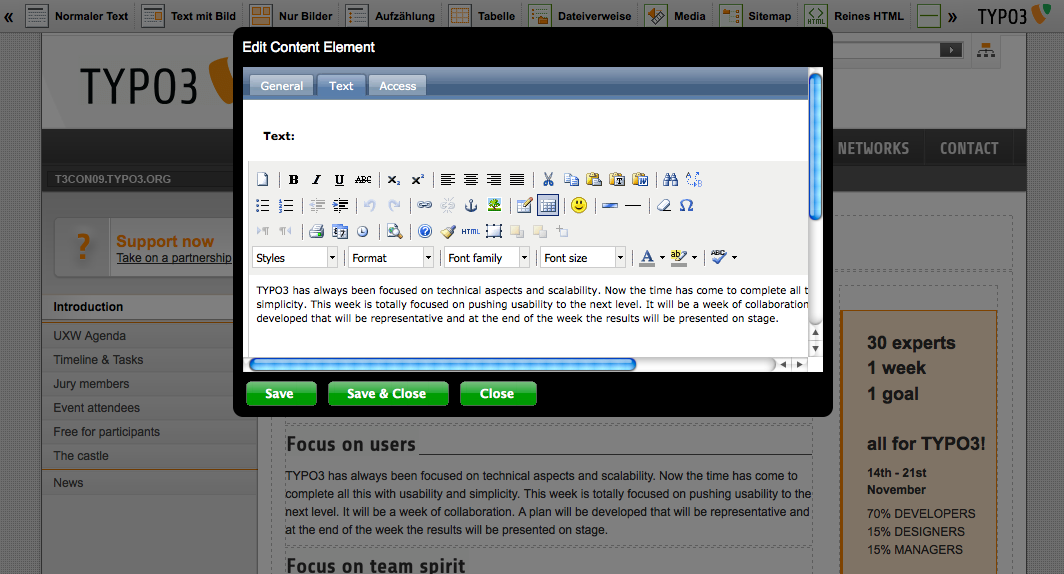
Task: Add Reines HTML content element
Action: pyautogui.click(x=854, y=16)
